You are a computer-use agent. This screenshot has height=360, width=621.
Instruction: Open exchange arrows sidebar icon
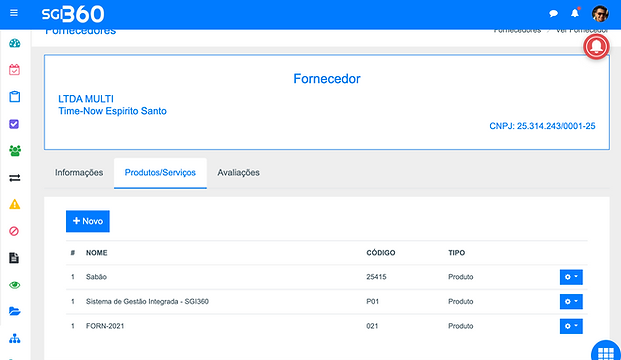tap(15, 178)
